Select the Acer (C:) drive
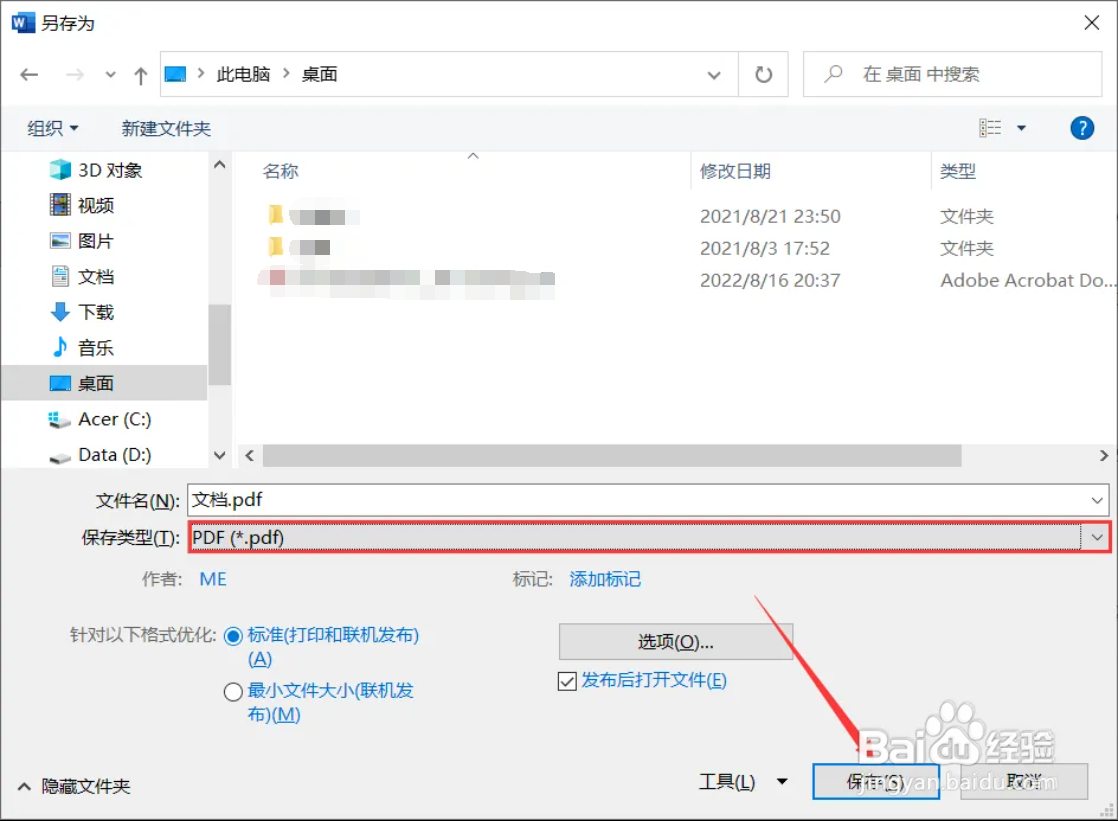The height and width of the screenshot is (821, 1118). point(112,419)
